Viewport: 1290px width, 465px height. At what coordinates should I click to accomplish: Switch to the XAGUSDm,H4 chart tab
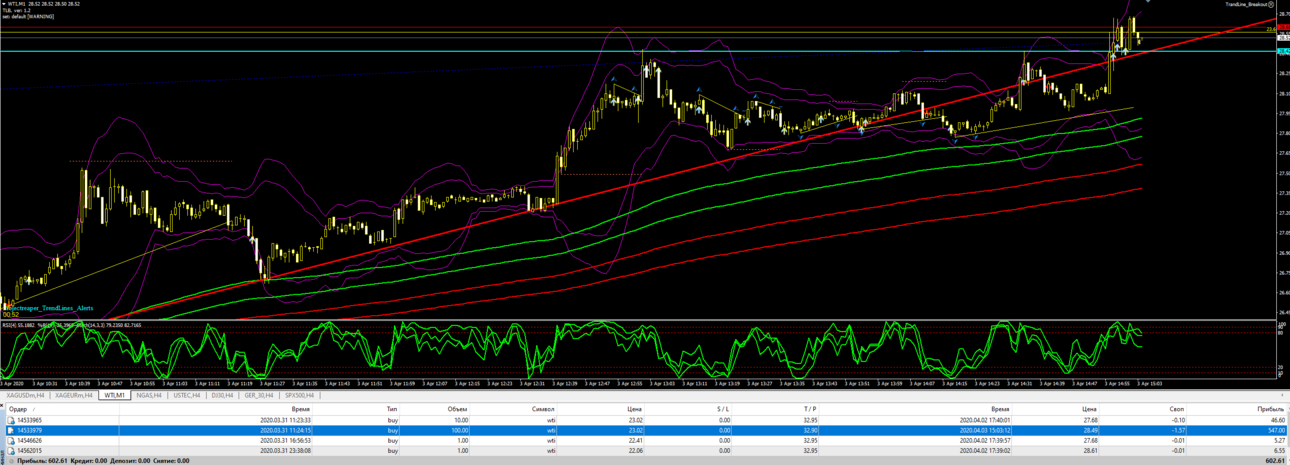click(25, 395)
